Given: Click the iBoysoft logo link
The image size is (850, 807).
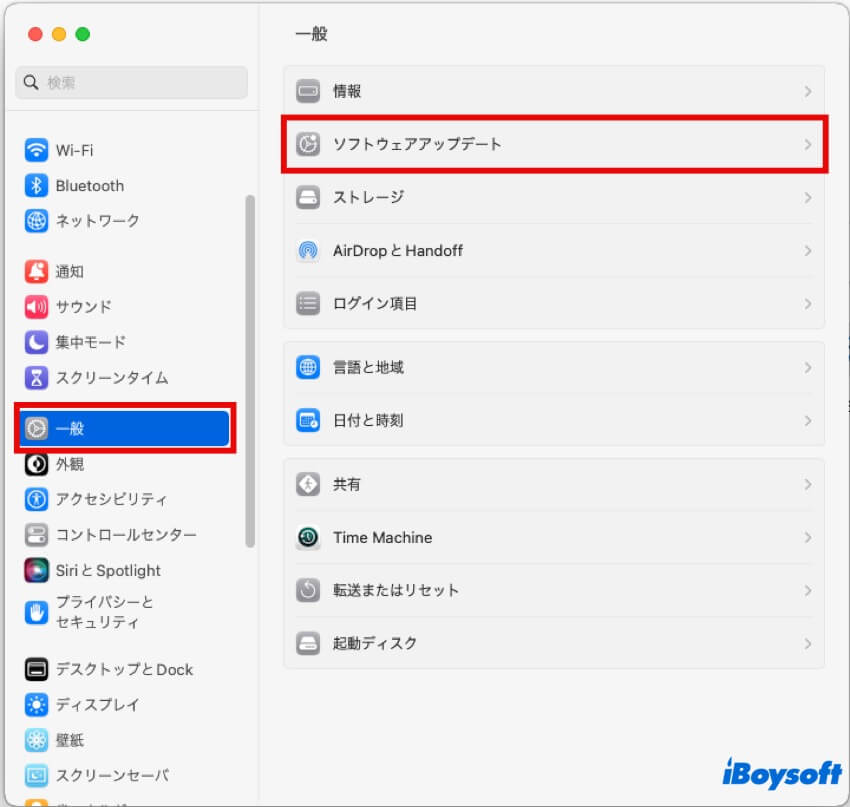Looking at the screenshot, I should (782, 774).
